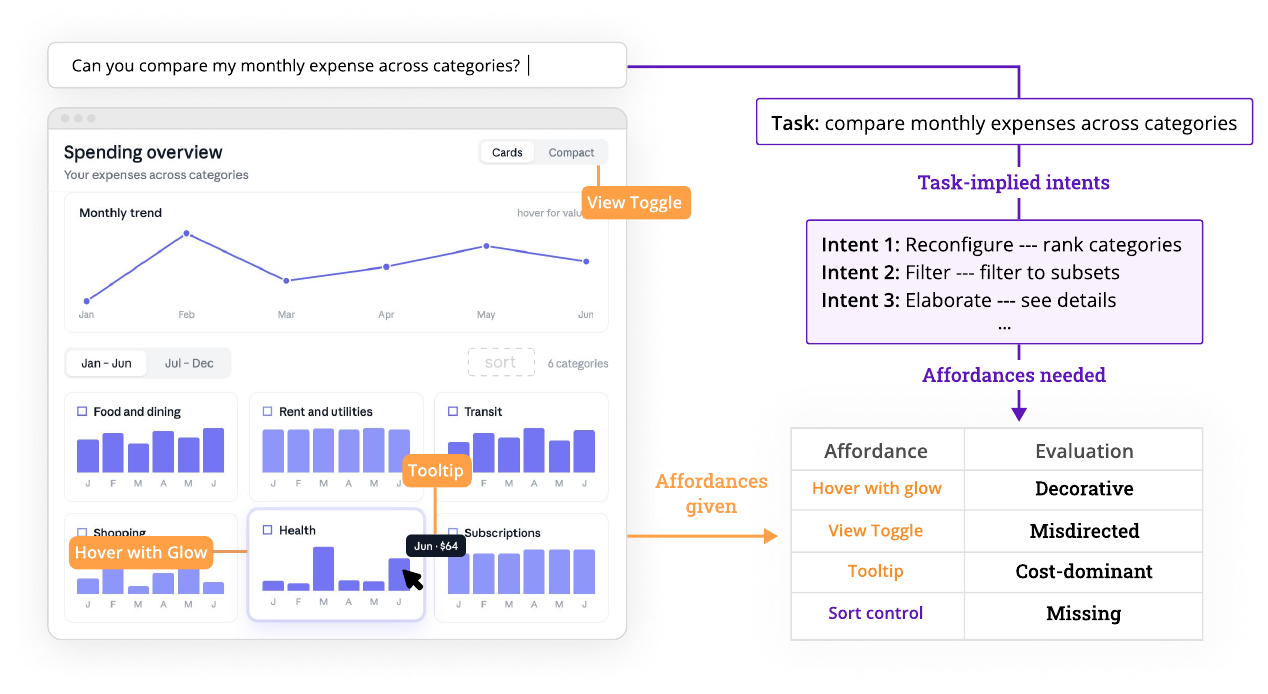Click the 'Monthly trend' chart title
Image resolution: width=1268 pixels, height=694 pixels.
(x=120, y=213)
